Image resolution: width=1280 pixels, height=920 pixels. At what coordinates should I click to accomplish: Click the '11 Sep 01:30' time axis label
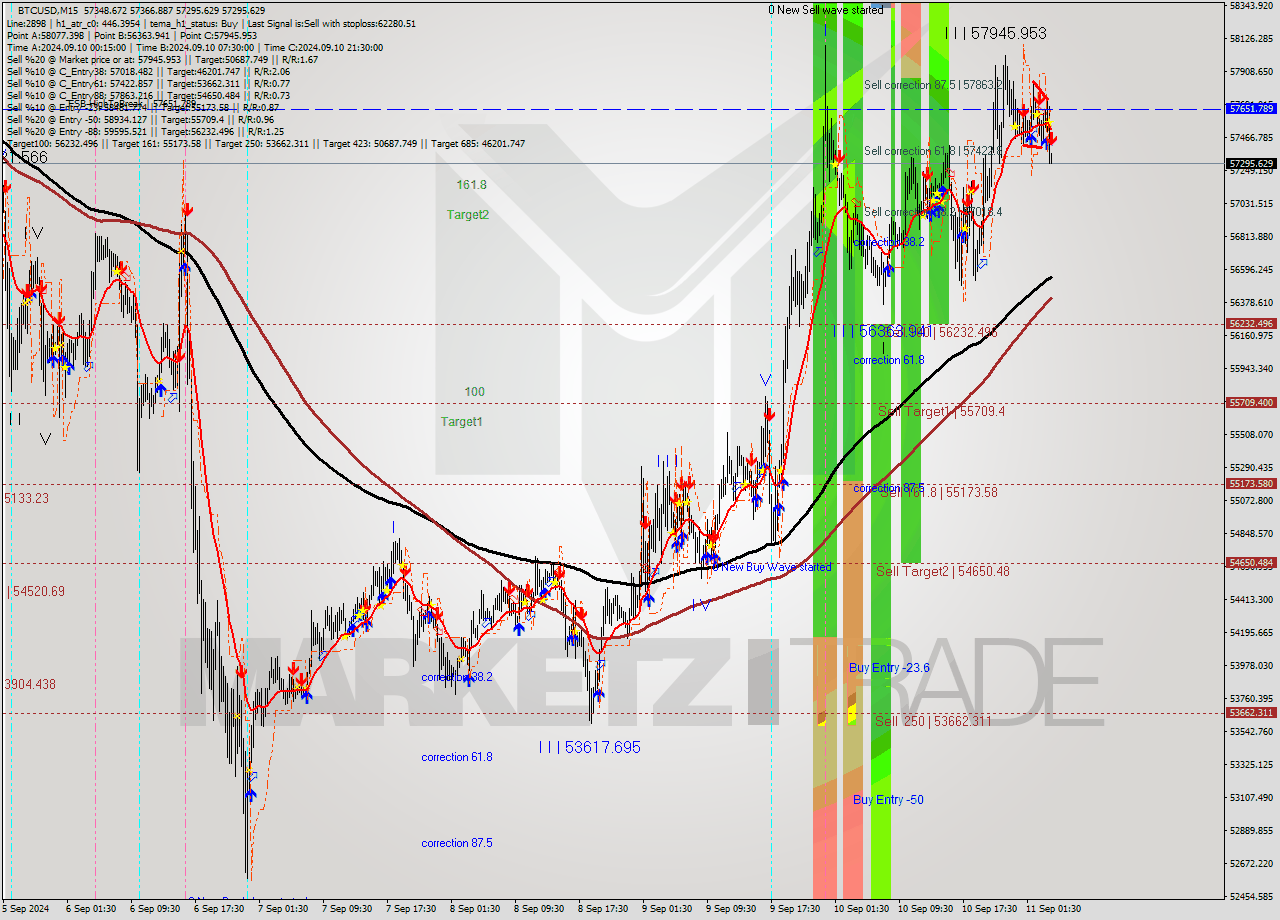coord(1052,909)
